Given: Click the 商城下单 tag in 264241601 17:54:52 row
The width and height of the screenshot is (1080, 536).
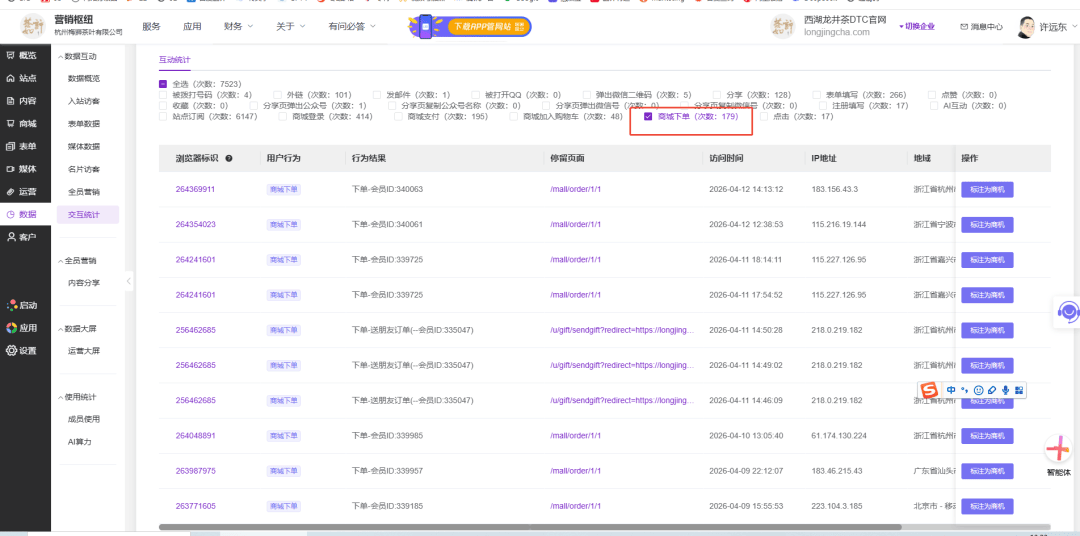Looking at the screenshot, I should (284, 295).
